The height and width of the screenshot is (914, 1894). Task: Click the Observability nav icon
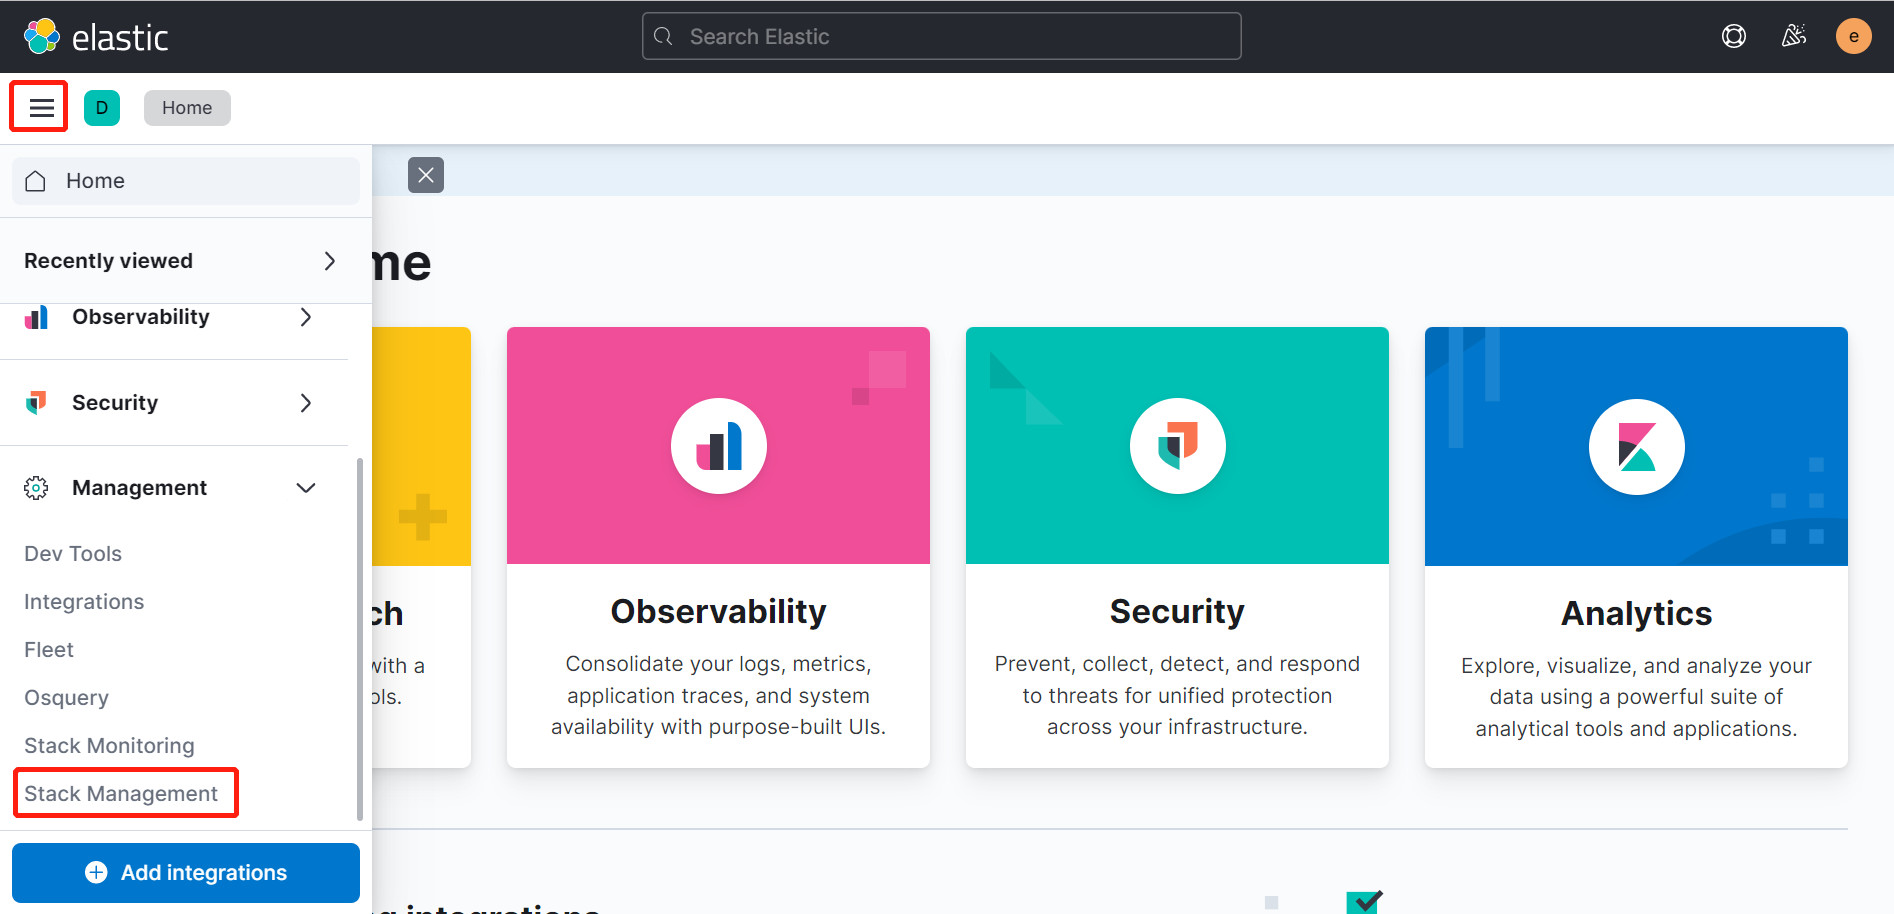(x=36, y=318)
